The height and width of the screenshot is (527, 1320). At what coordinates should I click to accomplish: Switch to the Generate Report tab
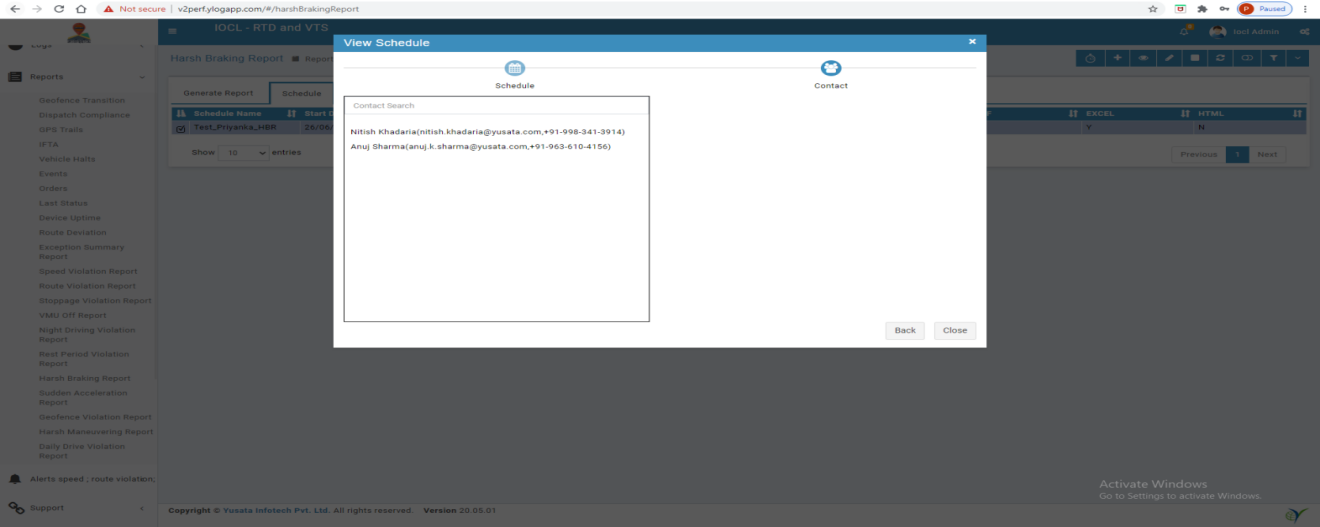click(x=217, y=93)
